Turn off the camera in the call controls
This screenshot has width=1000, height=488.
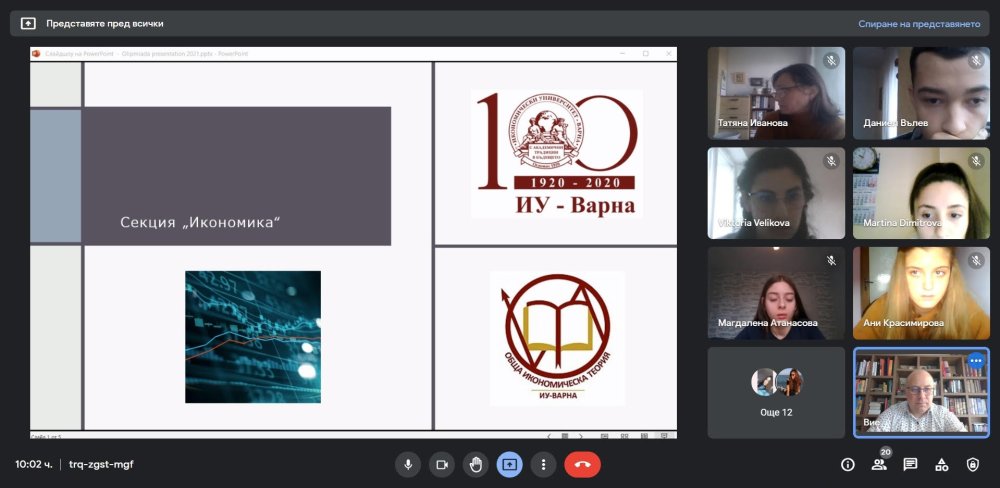pyautogui.click(x=442, y=465)
